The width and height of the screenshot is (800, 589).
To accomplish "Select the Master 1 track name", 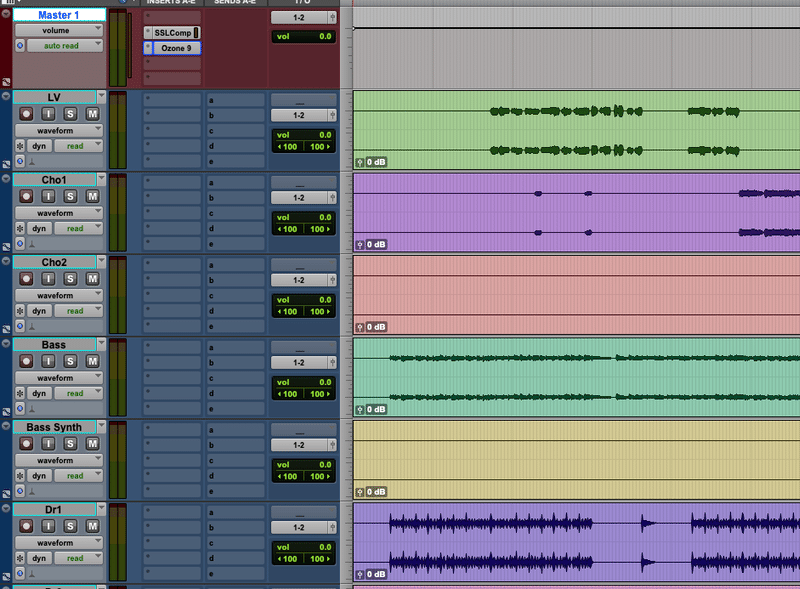I will pyautogui.click(x=59, y=15).
